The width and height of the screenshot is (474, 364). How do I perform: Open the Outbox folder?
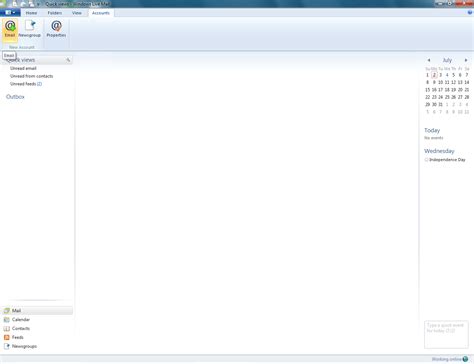(x=15, y=97)
